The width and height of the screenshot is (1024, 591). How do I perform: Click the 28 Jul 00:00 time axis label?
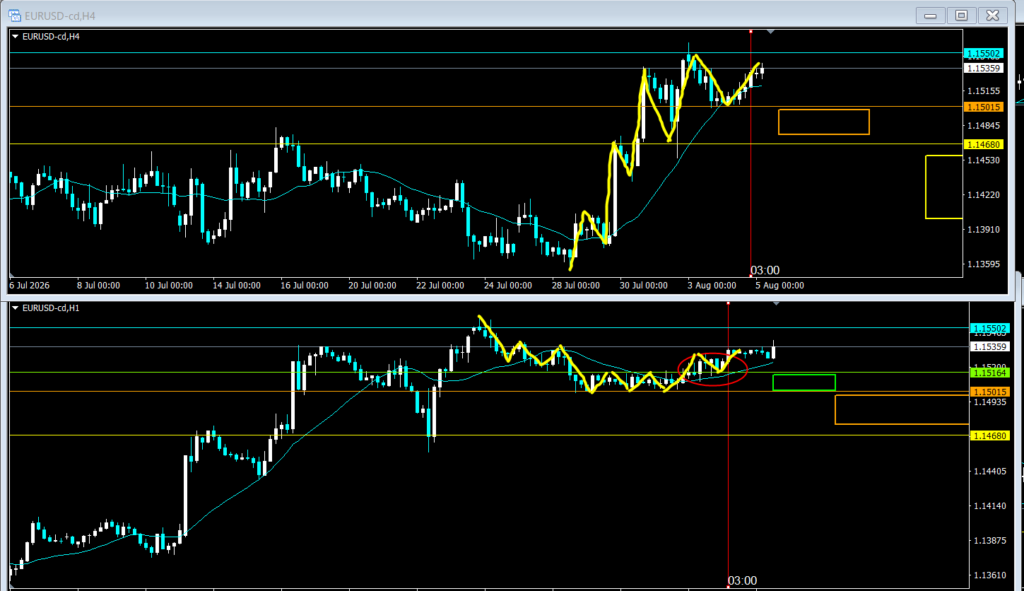[576, 285]
